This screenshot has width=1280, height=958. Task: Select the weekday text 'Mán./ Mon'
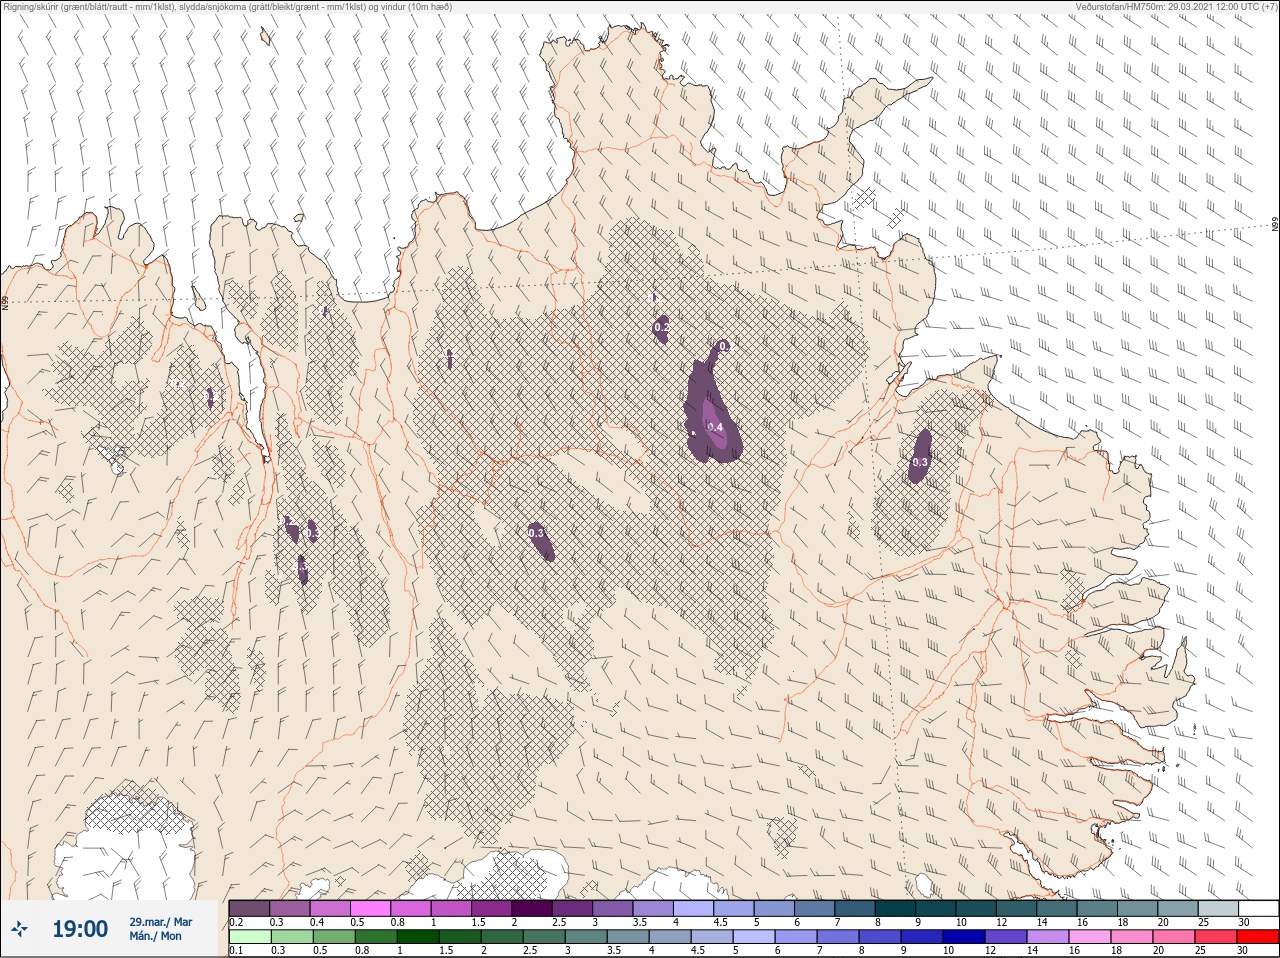coord(155,937)
